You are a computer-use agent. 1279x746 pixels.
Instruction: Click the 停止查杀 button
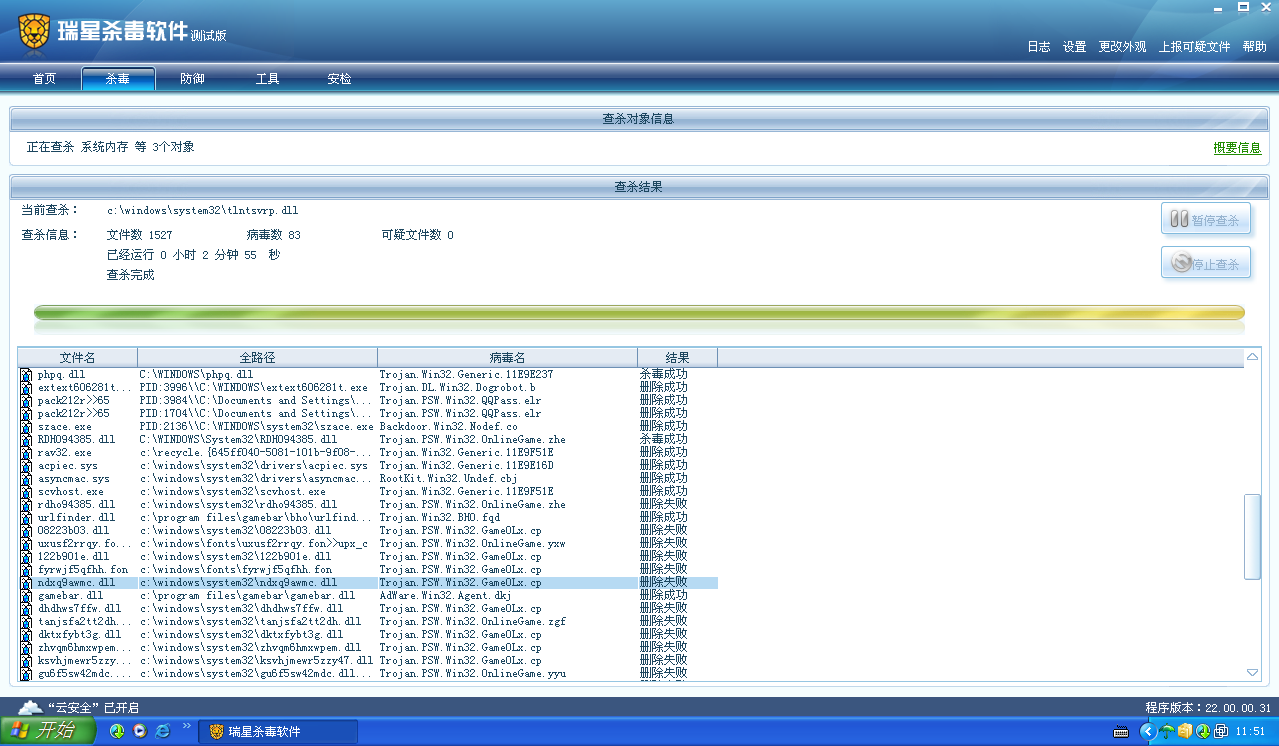pyautogui.click(x=1206, y=263)
